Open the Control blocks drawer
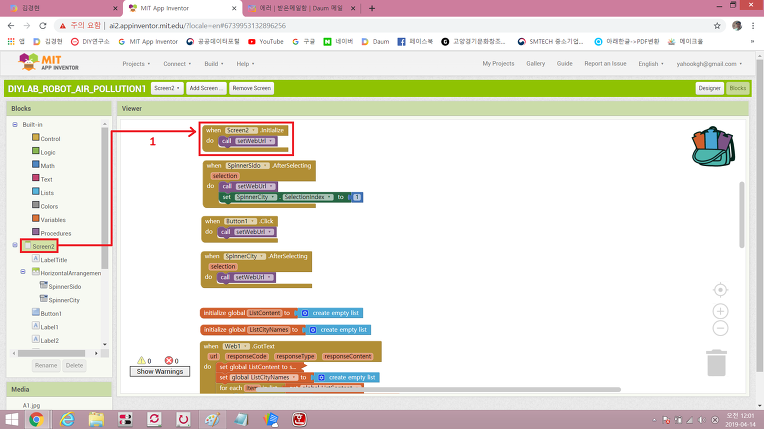This screenshot has height=429, width=764. coord(46,138)
